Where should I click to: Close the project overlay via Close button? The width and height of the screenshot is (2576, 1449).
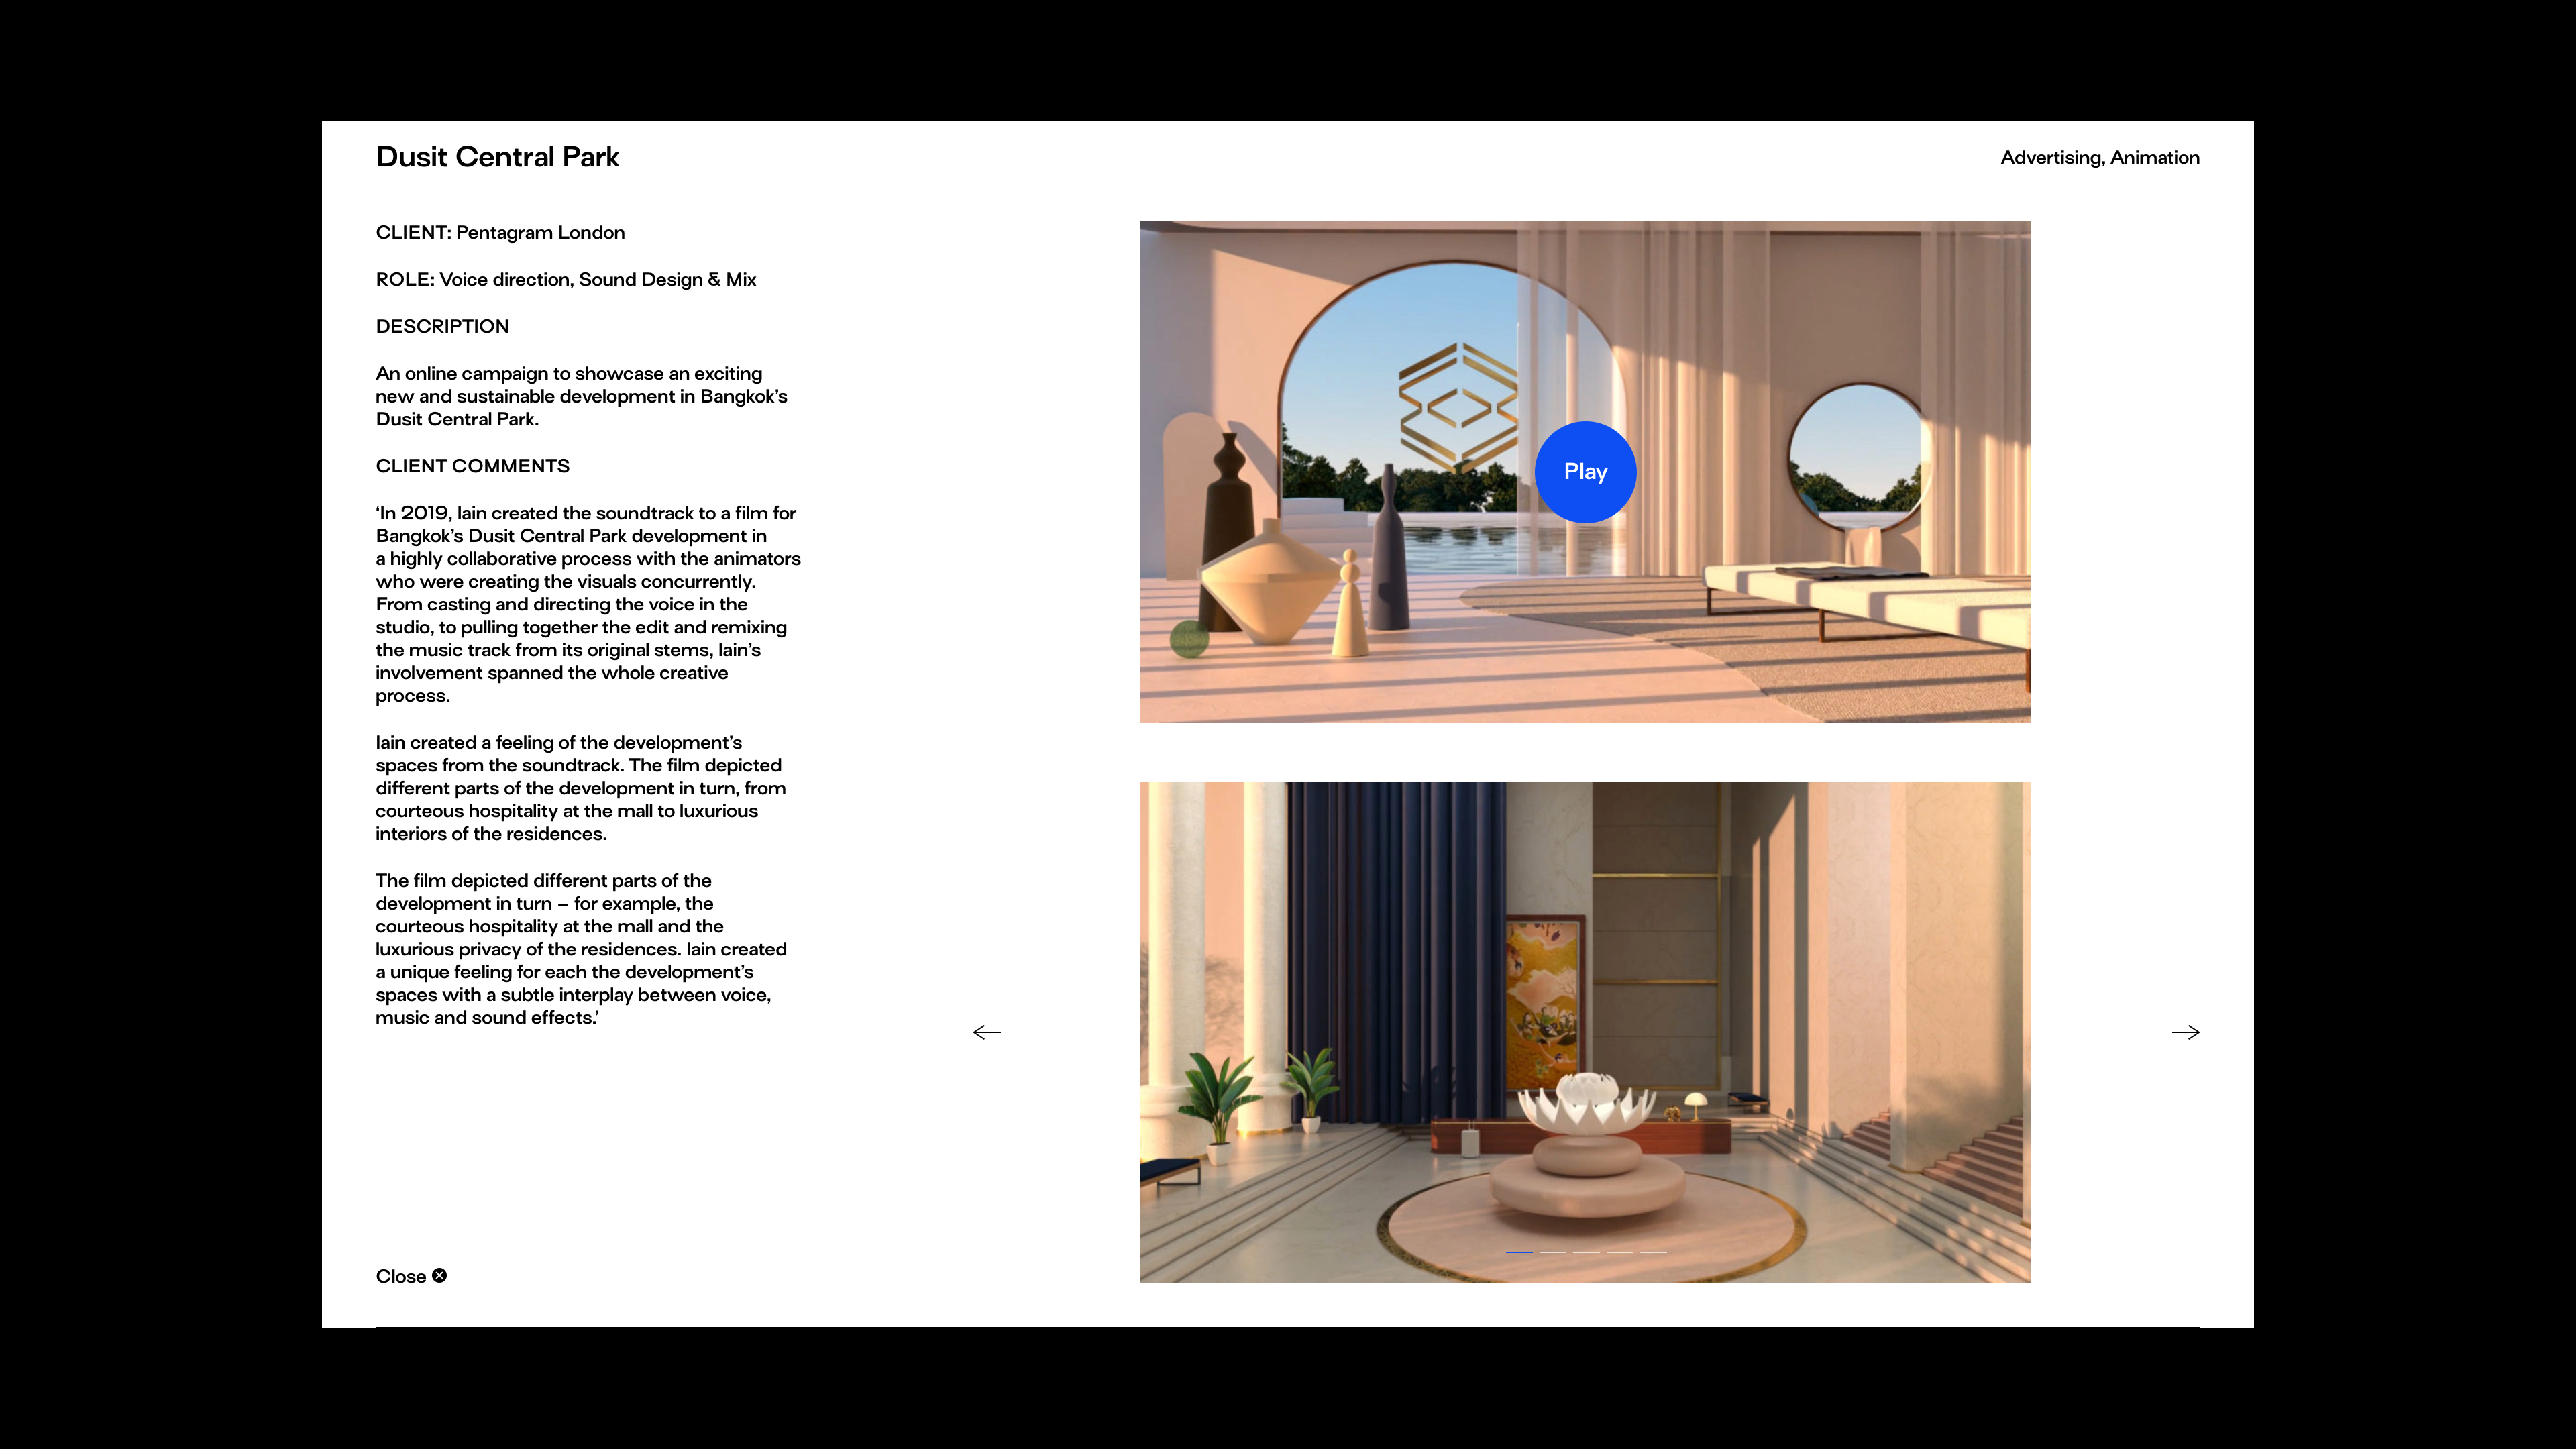(x=411, y=1276)
